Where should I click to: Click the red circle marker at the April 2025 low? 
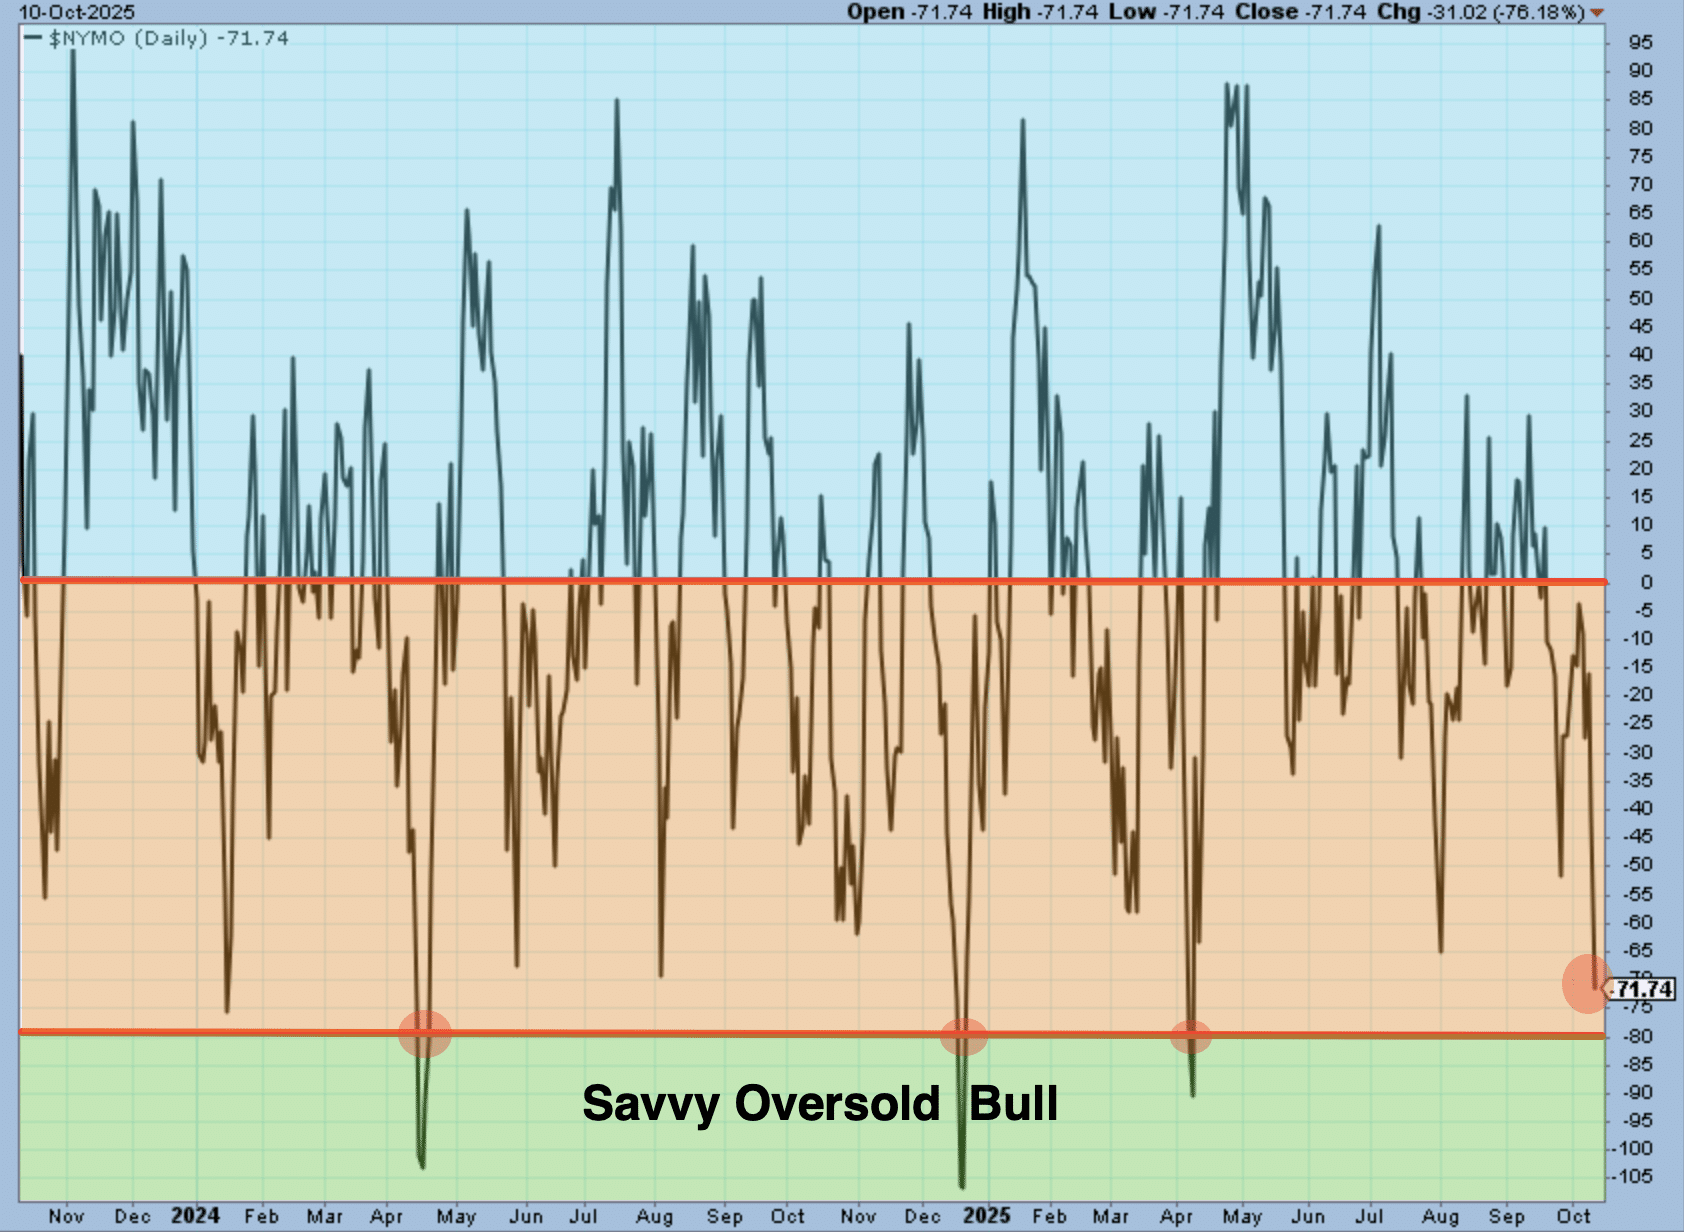[1191, 1037]
